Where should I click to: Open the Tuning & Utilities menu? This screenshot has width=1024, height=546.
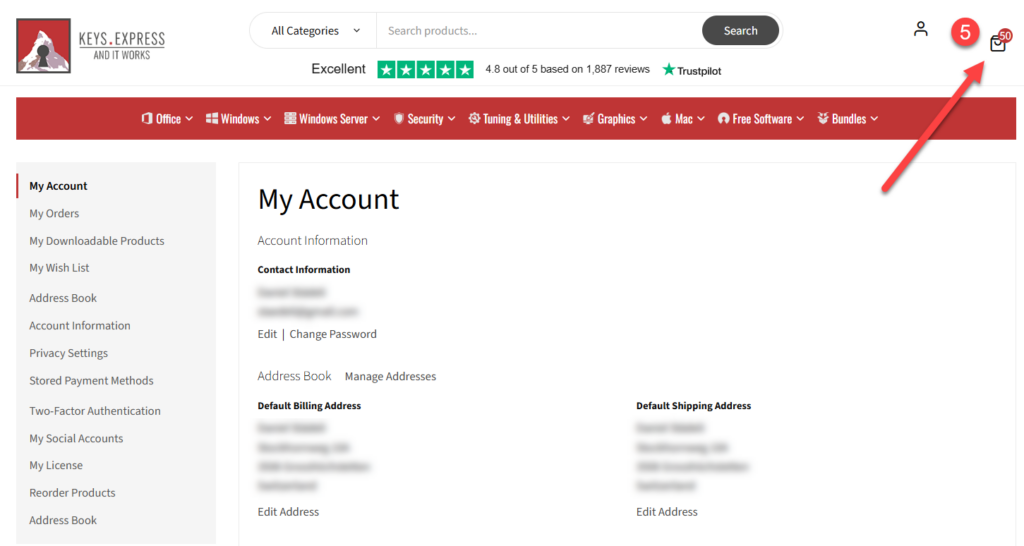[519, 119]
